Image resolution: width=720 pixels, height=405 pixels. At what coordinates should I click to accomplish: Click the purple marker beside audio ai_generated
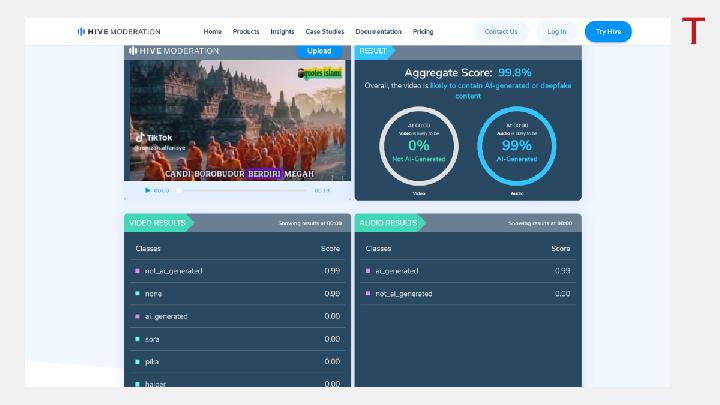click(x=367, y=271)
